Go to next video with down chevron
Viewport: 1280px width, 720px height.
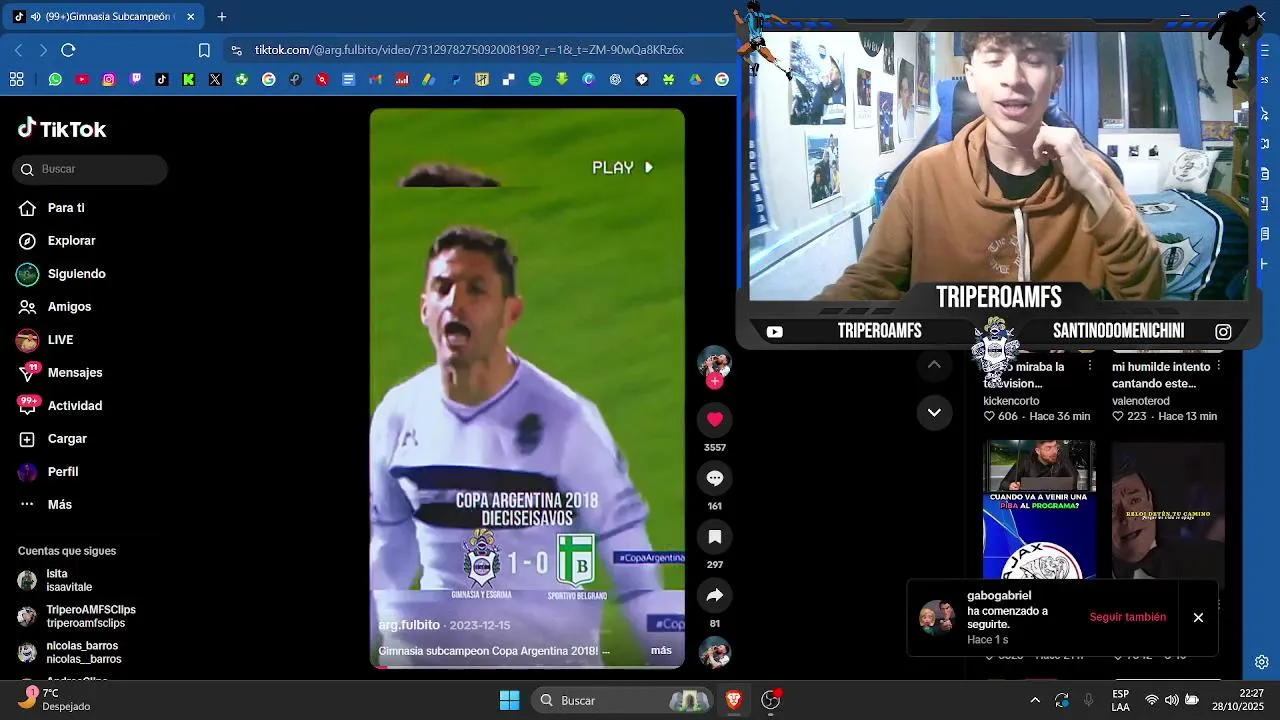(x=934, y=413)
